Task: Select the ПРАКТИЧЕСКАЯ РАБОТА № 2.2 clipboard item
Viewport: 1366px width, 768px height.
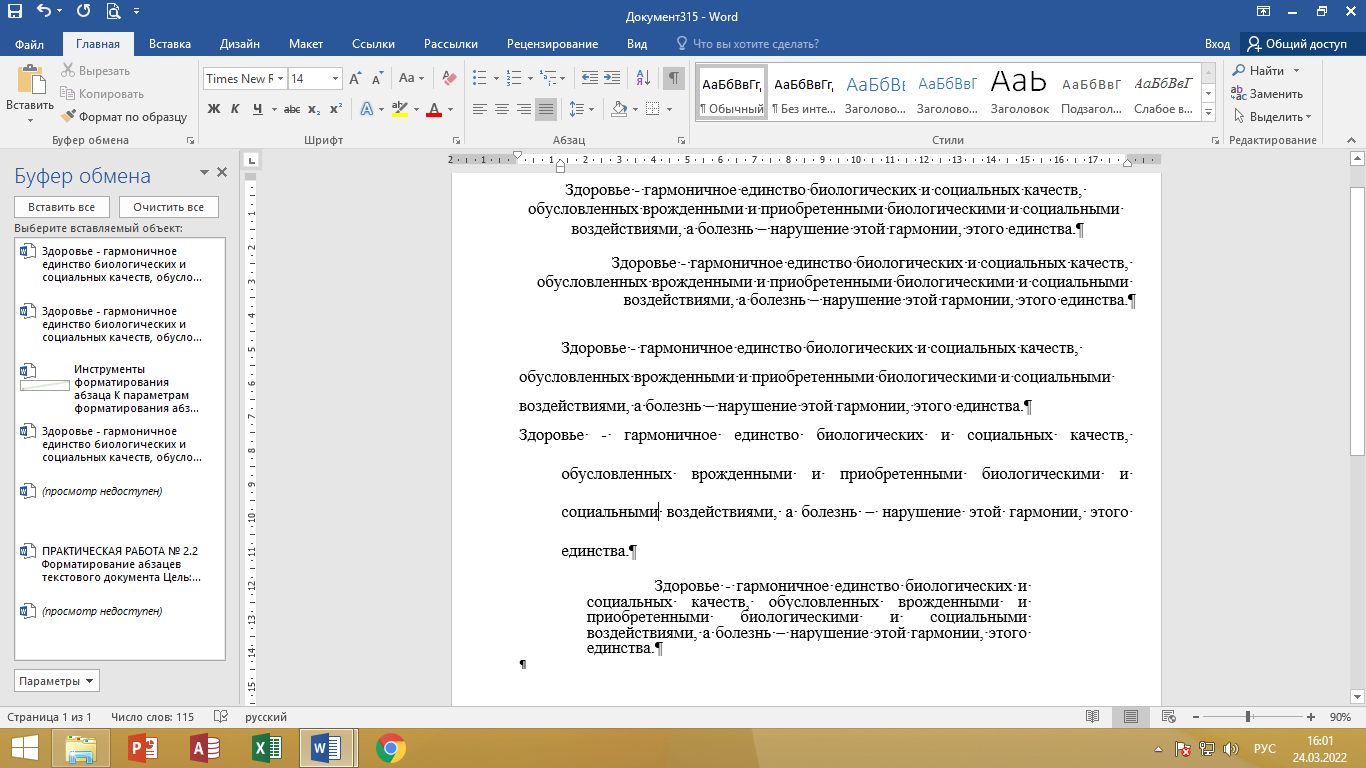Action: coord(120,564)
